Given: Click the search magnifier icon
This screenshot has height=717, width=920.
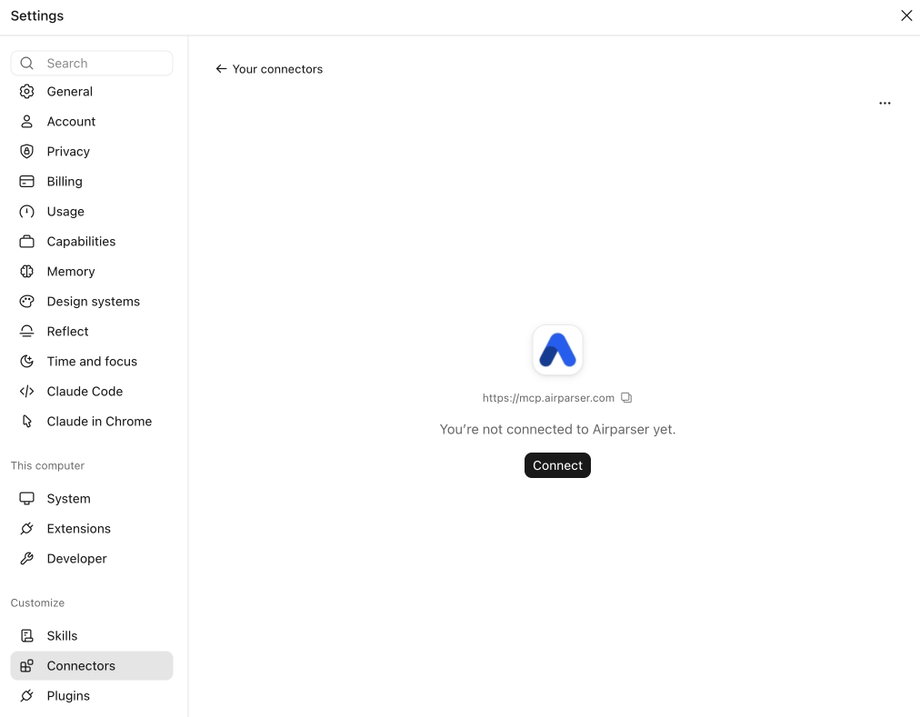Looking at the screenshot, I should coord(26,63).
